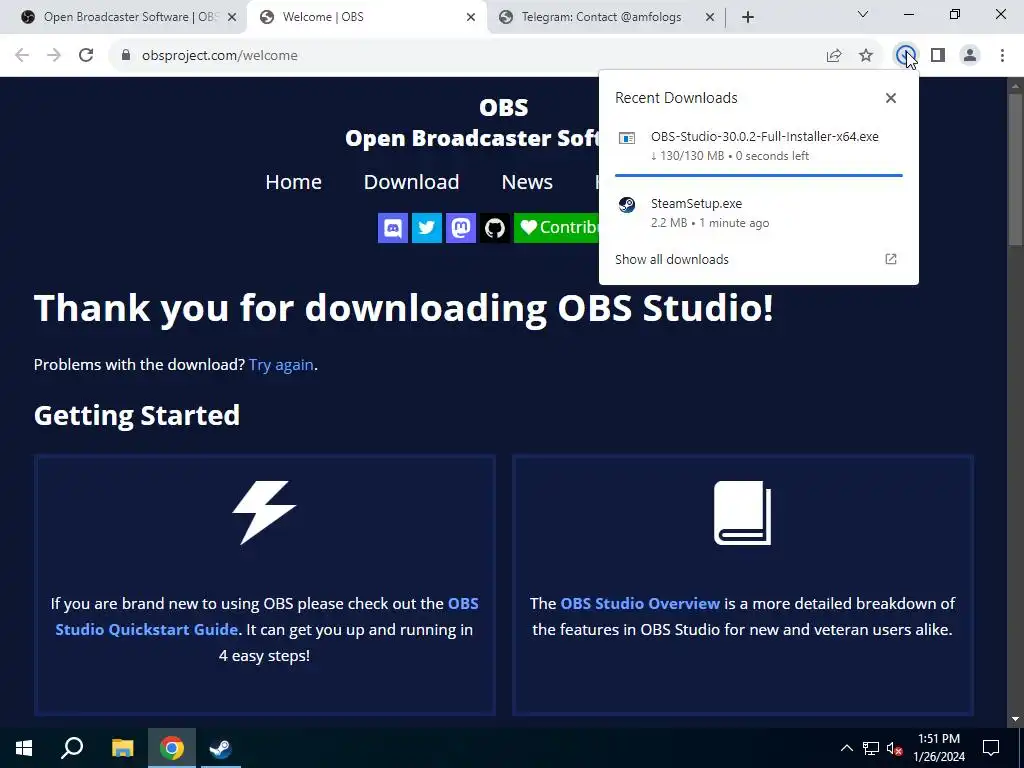Open Steam from the taskbar
The height and width of the screenshot is (768, 1024).
coord(221,748)
